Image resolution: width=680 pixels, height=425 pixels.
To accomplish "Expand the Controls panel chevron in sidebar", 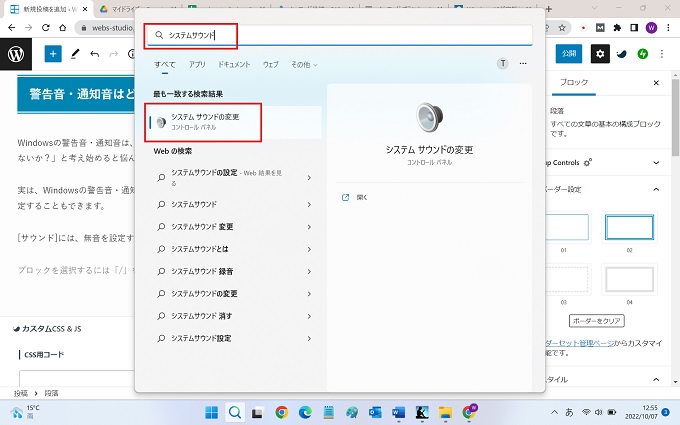I will pos(656,163).
